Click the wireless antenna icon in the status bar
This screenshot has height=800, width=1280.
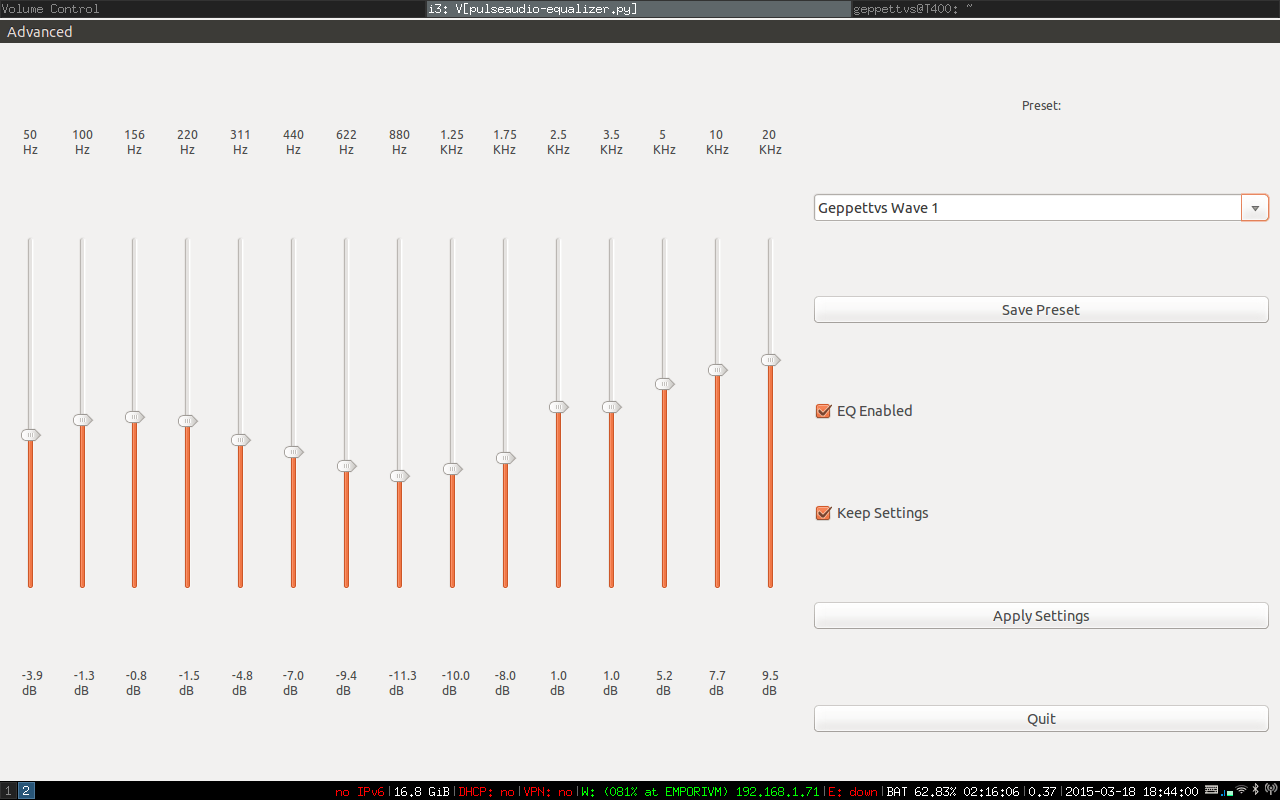tap(1270, 790)
